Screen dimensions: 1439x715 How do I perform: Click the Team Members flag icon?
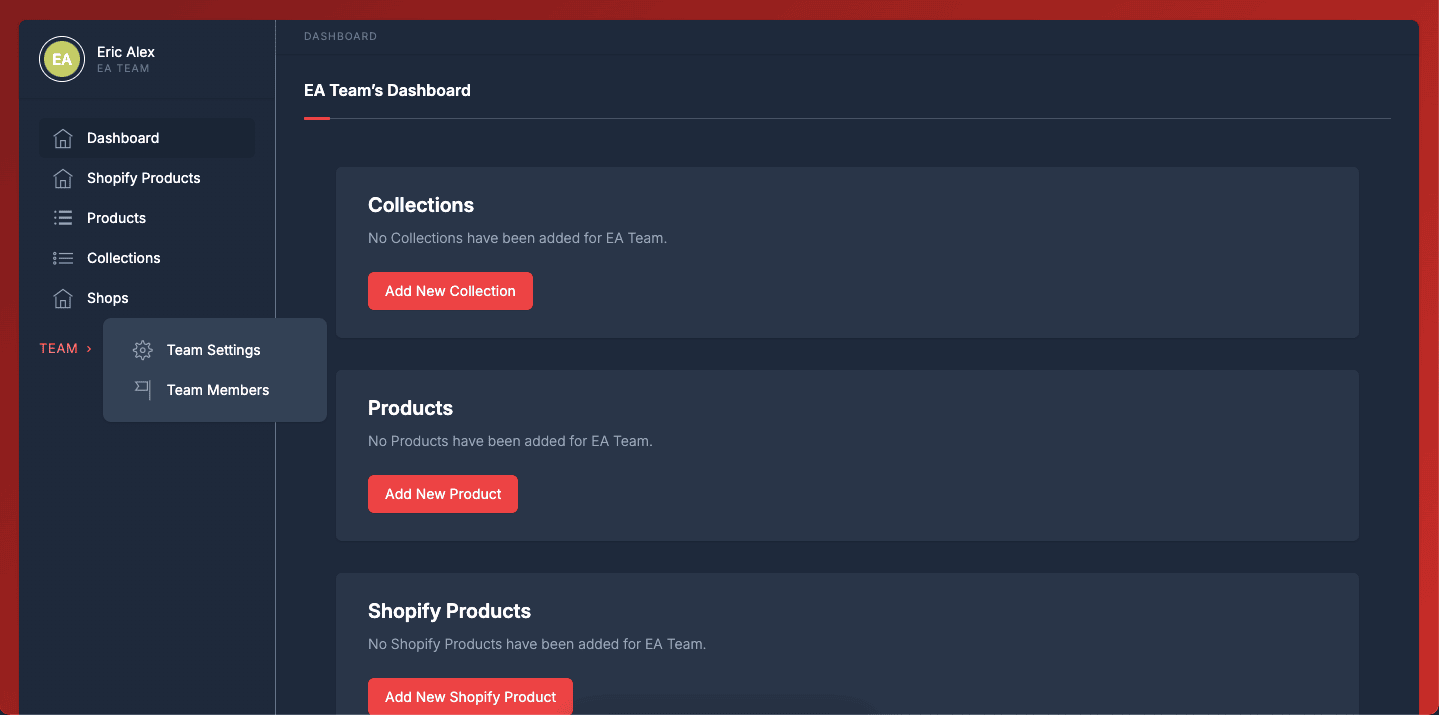coord(143,390)
